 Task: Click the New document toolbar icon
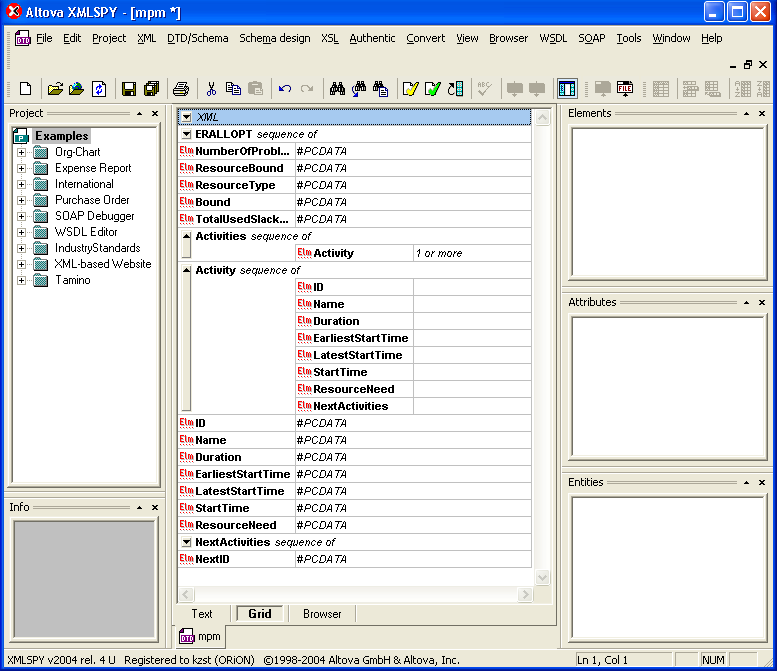25,89
